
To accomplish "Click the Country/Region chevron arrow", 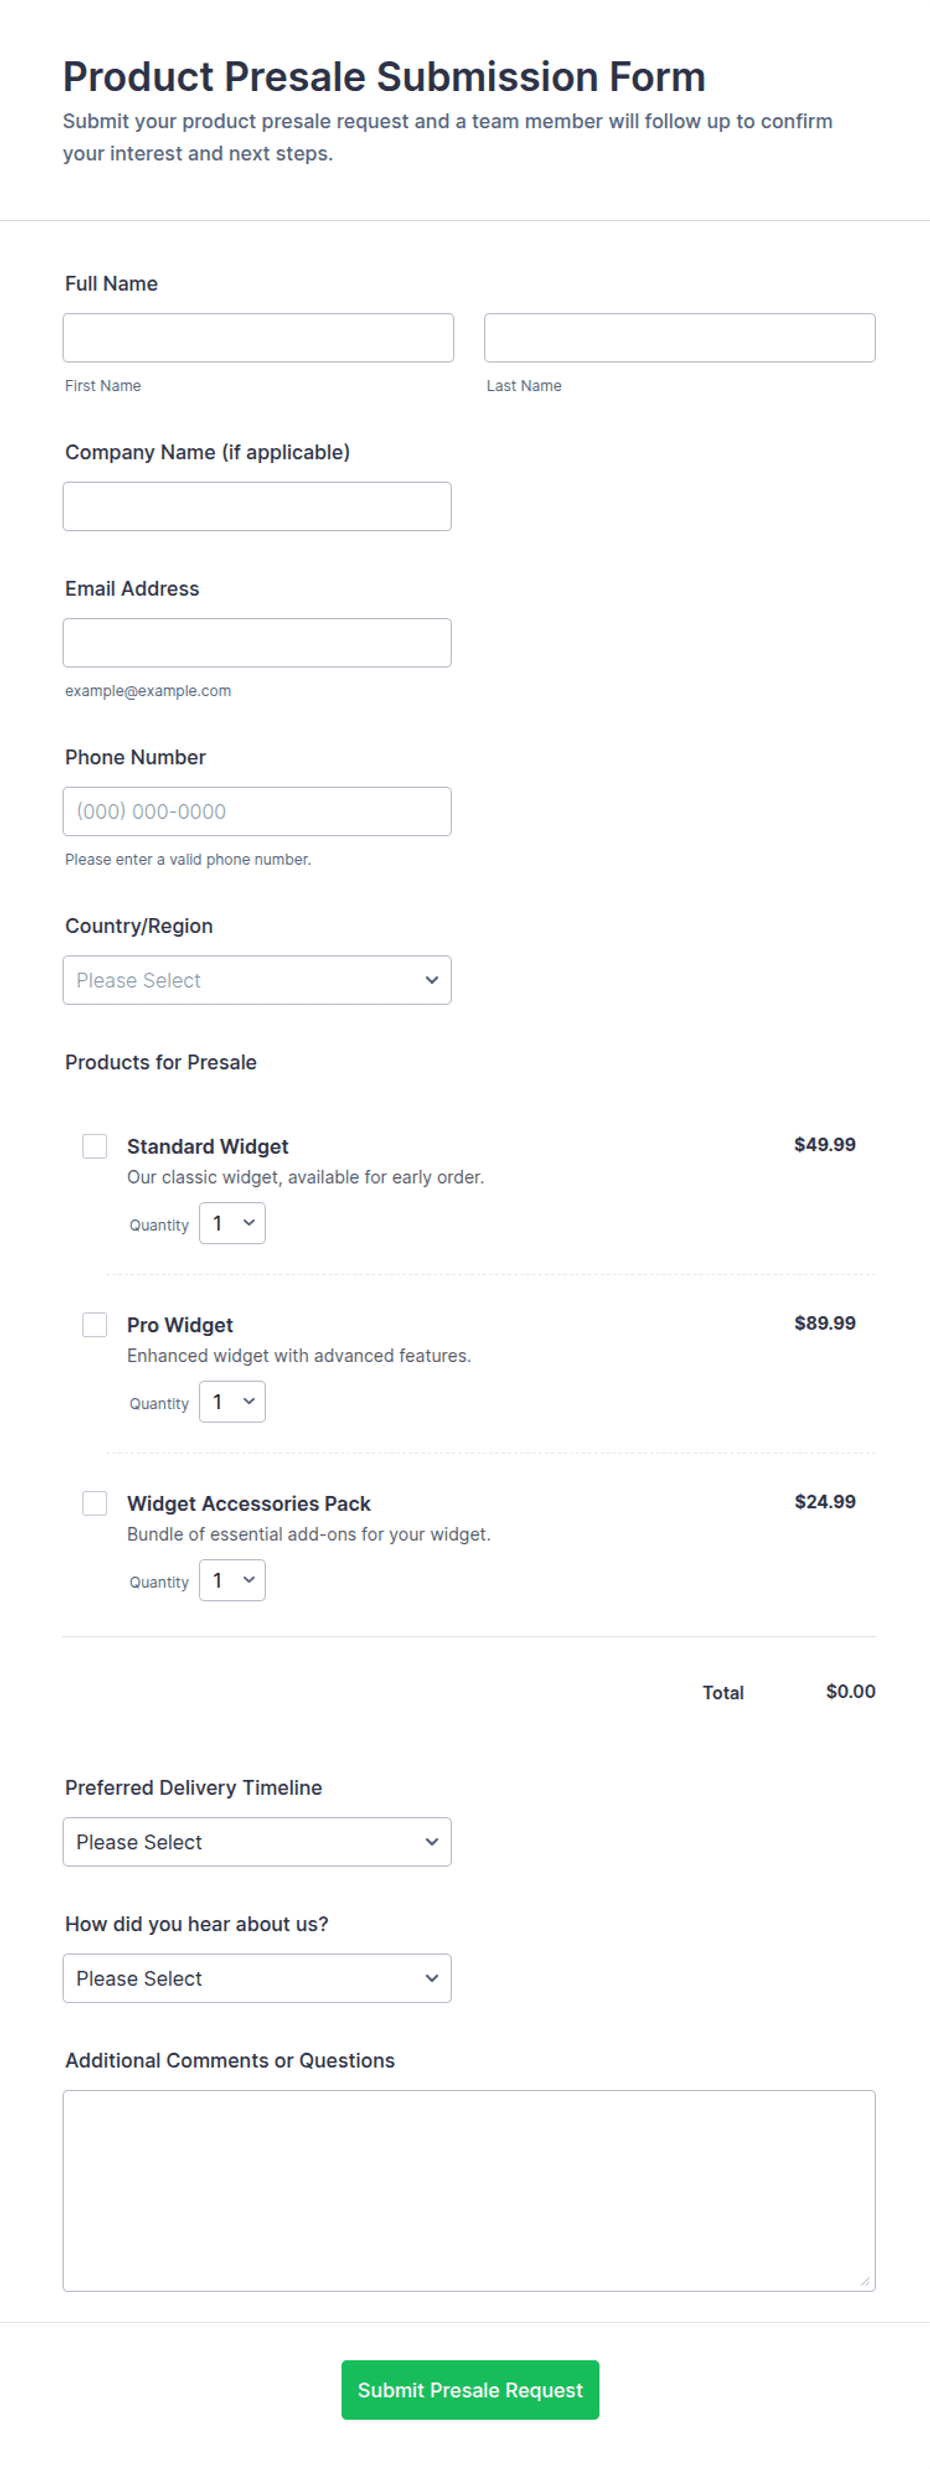I will [x=432, y=980].
